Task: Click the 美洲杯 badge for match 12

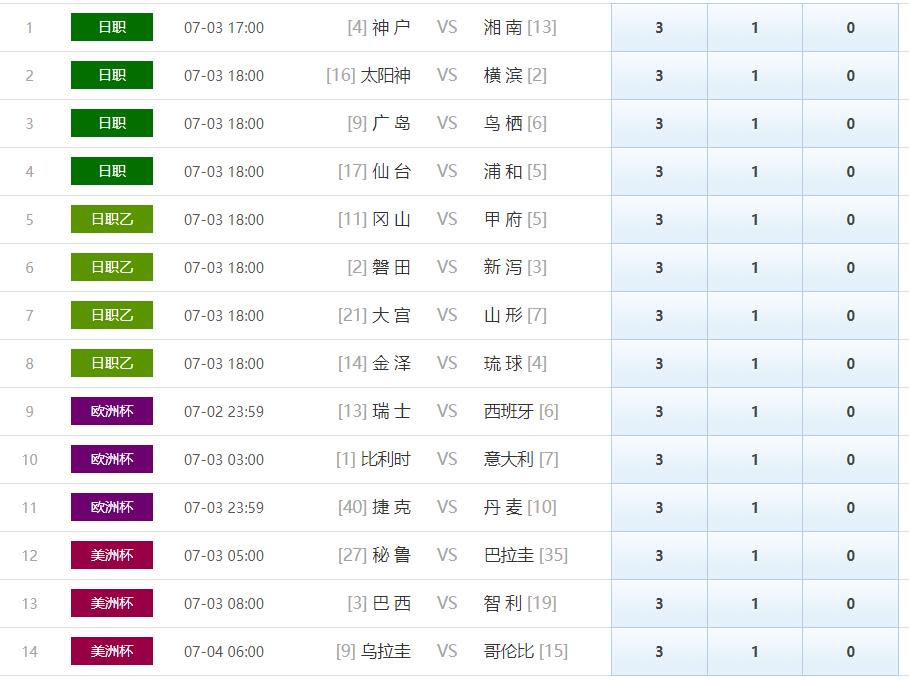Action: pyautogui.click(x=112, y=556)
